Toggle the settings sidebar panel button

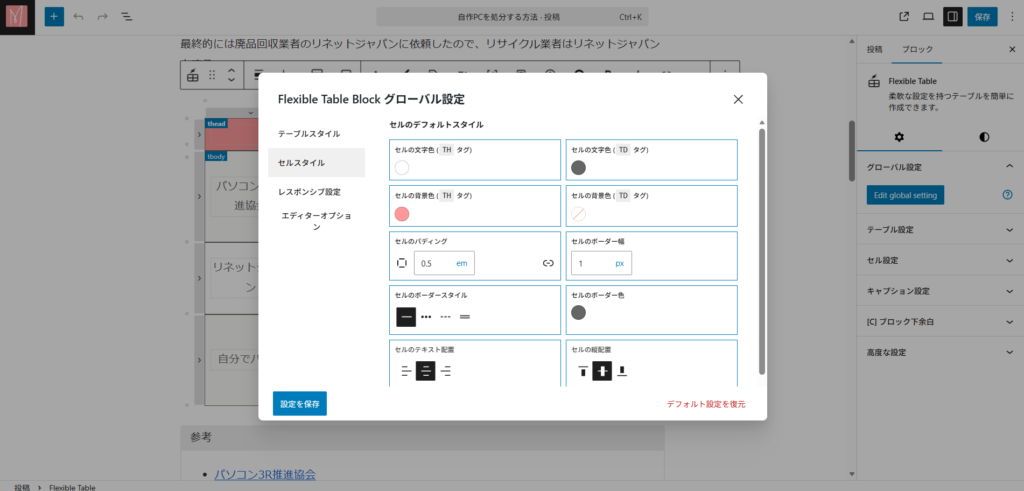952,16
